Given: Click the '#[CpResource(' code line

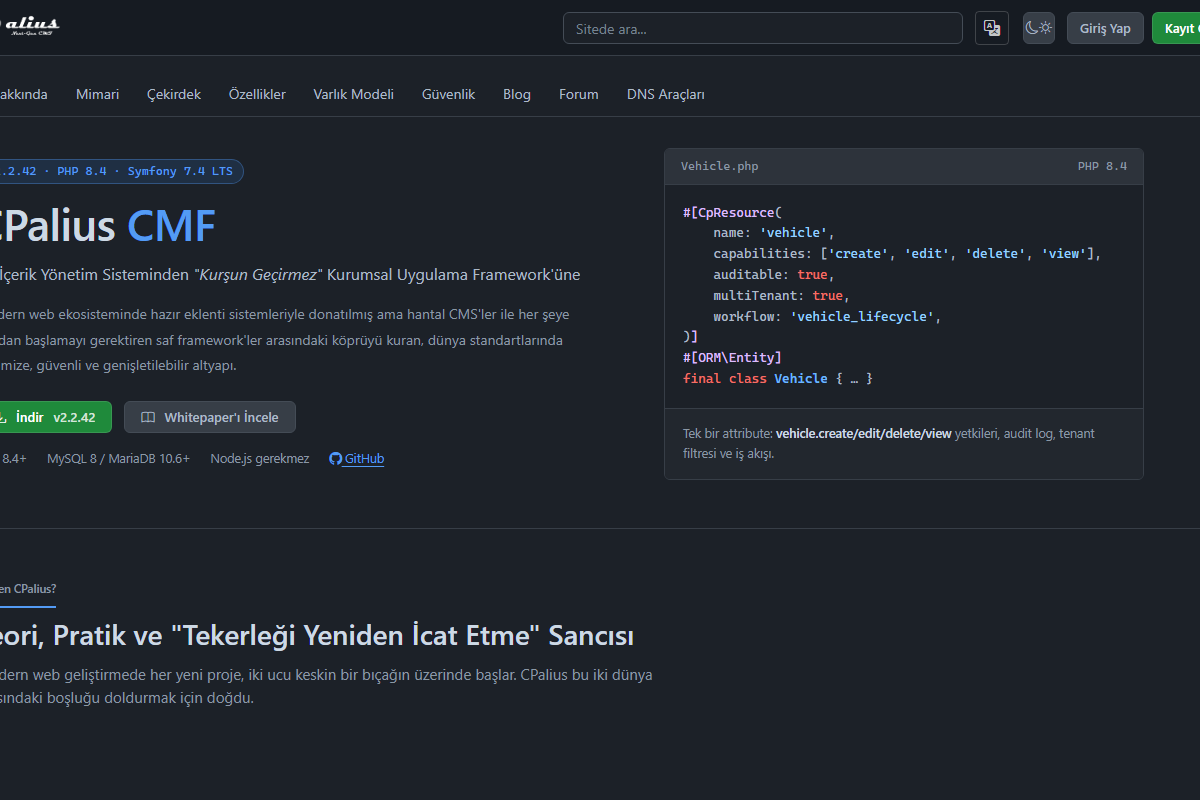Looking at the screenshot, I should coord(732,212).
